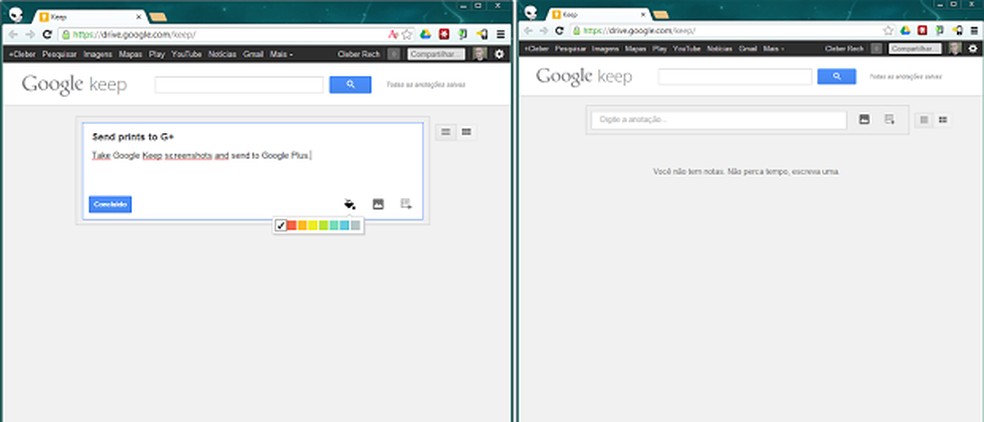Click the Keep search field in left window
984x422 pixels.
(x=239, y=85)
